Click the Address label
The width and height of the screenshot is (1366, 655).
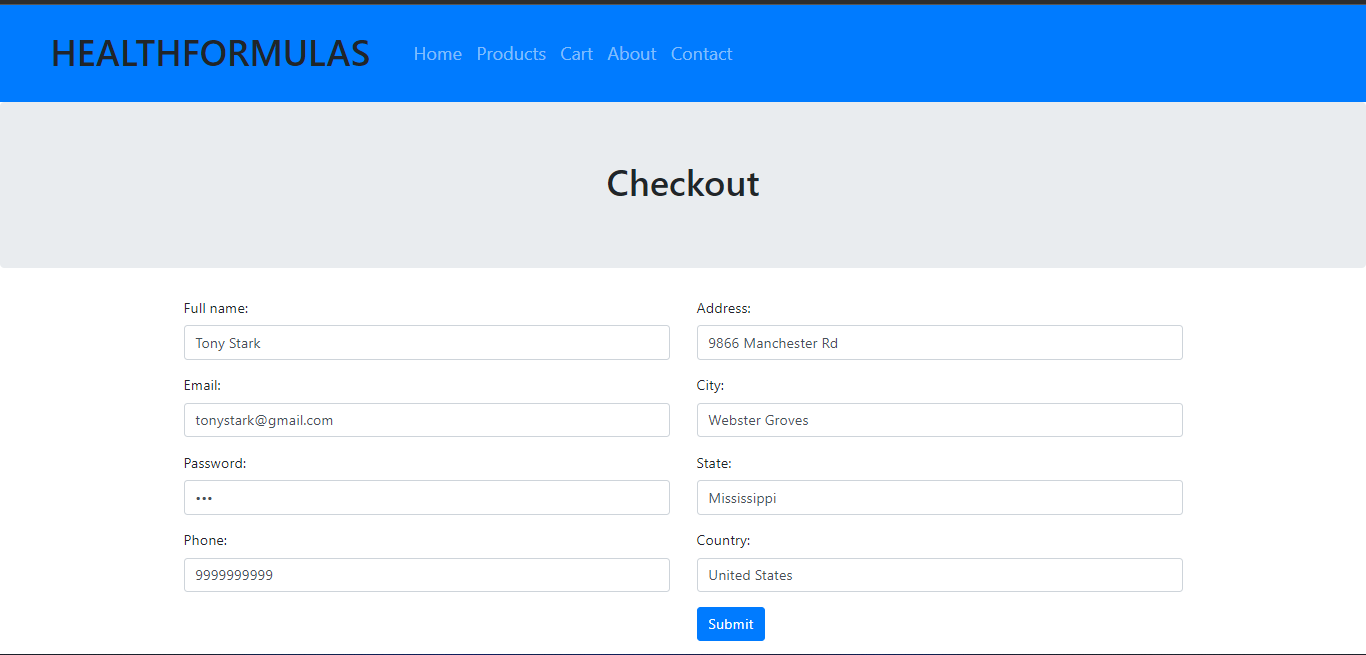coord(723,308)
